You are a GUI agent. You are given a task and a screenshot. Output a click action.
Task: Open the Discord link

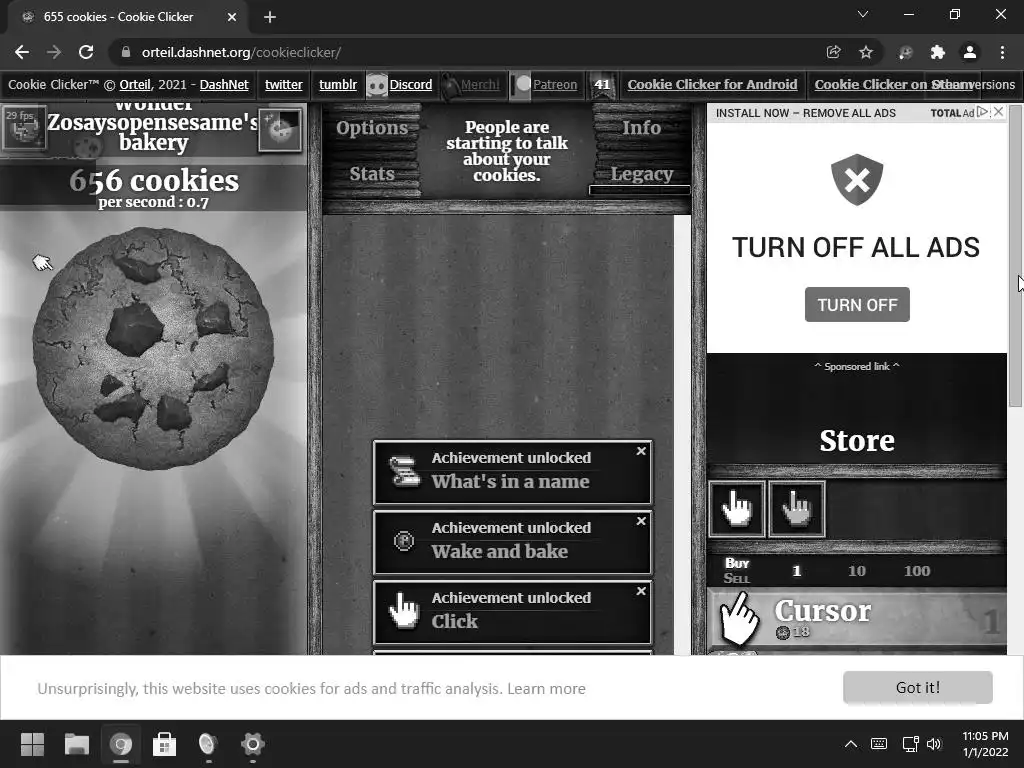[411, 84]
